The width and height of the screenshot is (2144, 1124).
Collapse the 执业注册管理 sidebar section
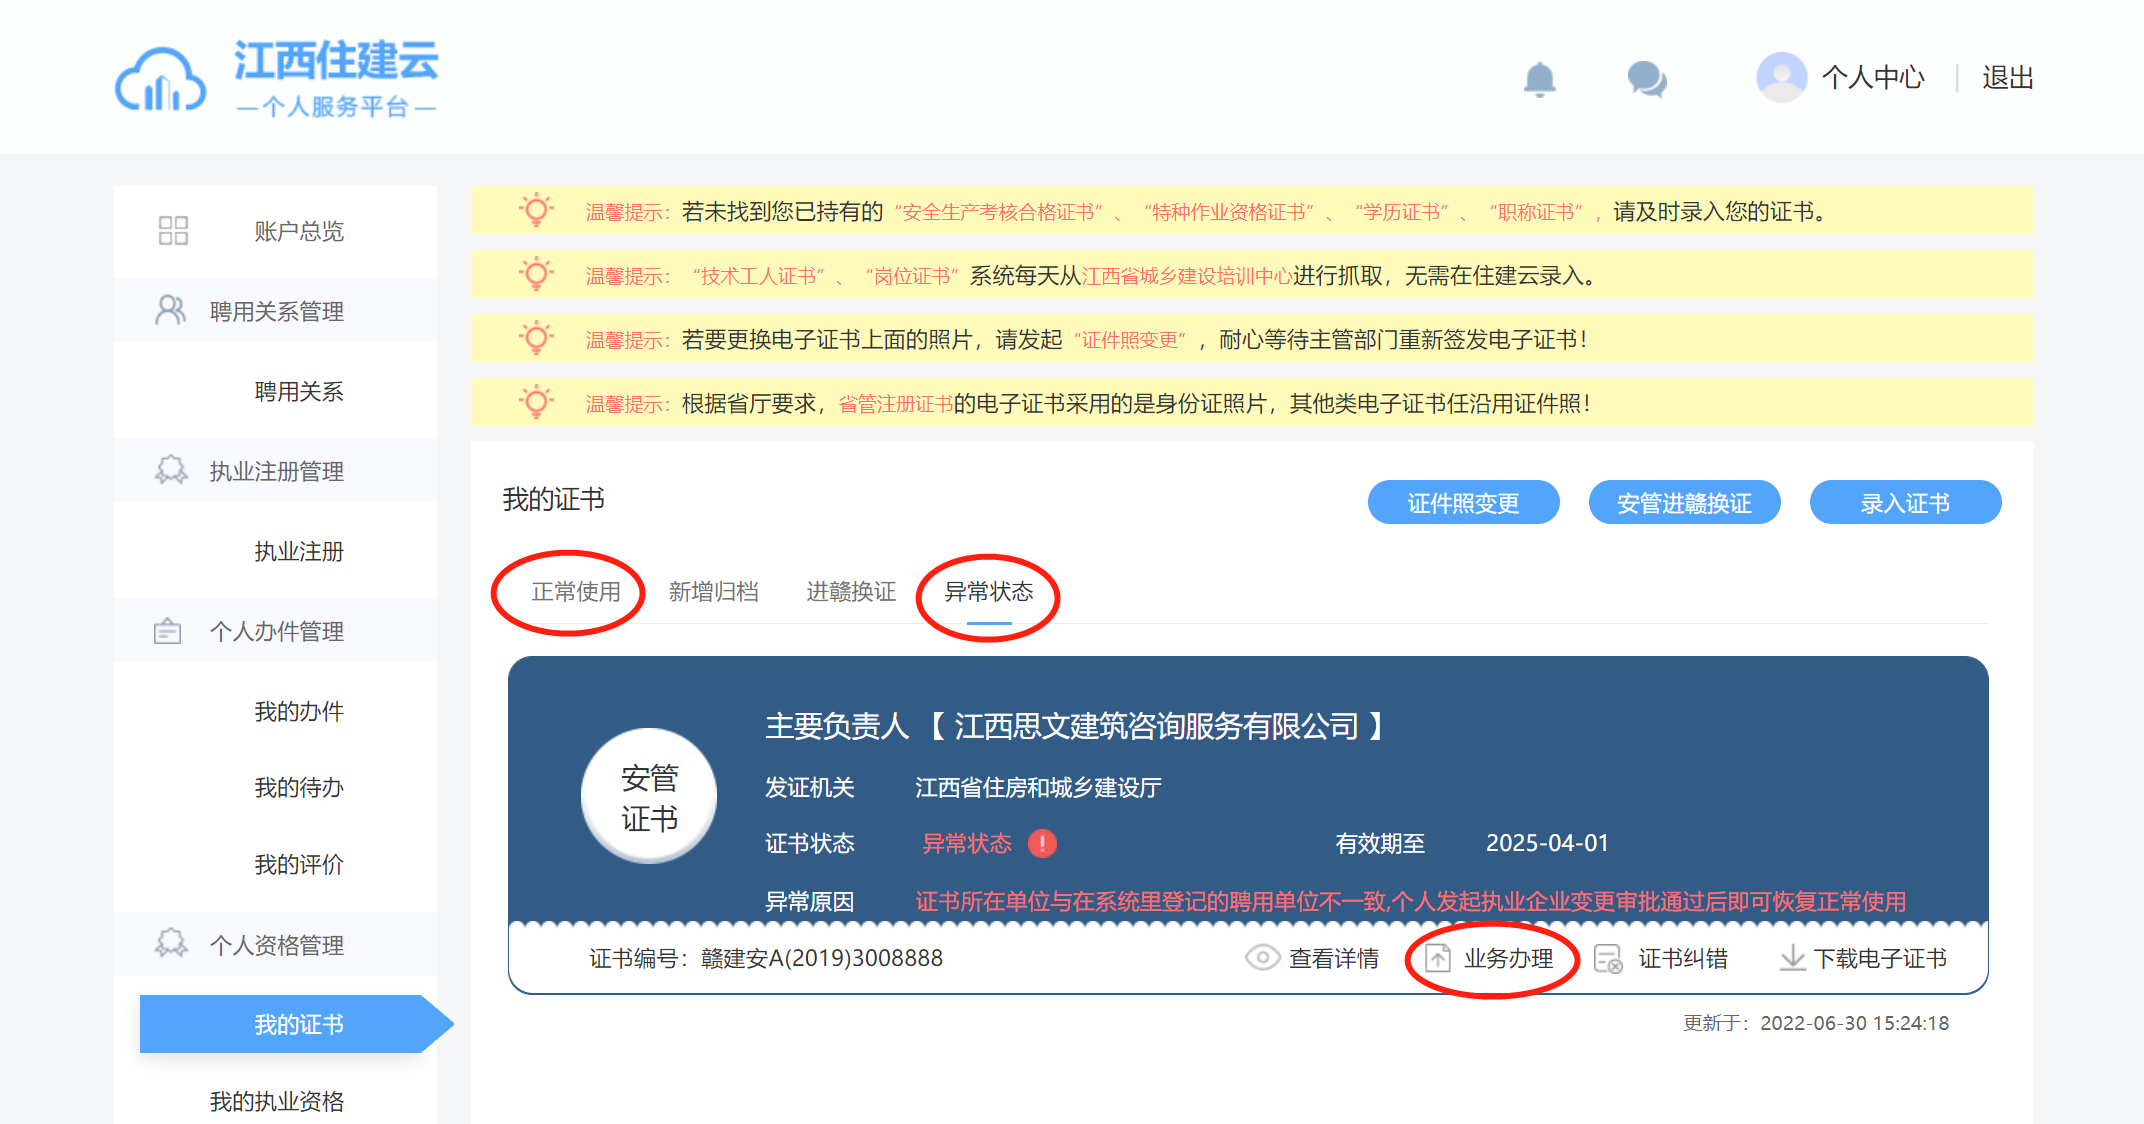(276, 471)
